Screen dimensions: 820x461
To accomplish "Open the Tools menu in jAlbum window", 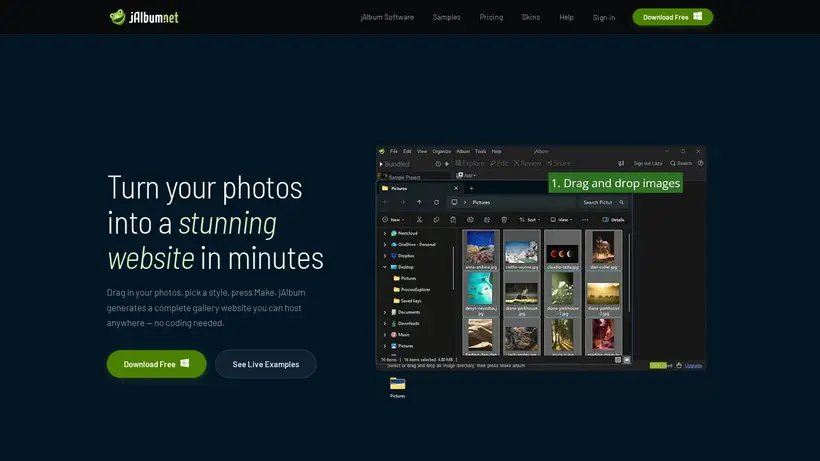I will [x=481, y=152].
